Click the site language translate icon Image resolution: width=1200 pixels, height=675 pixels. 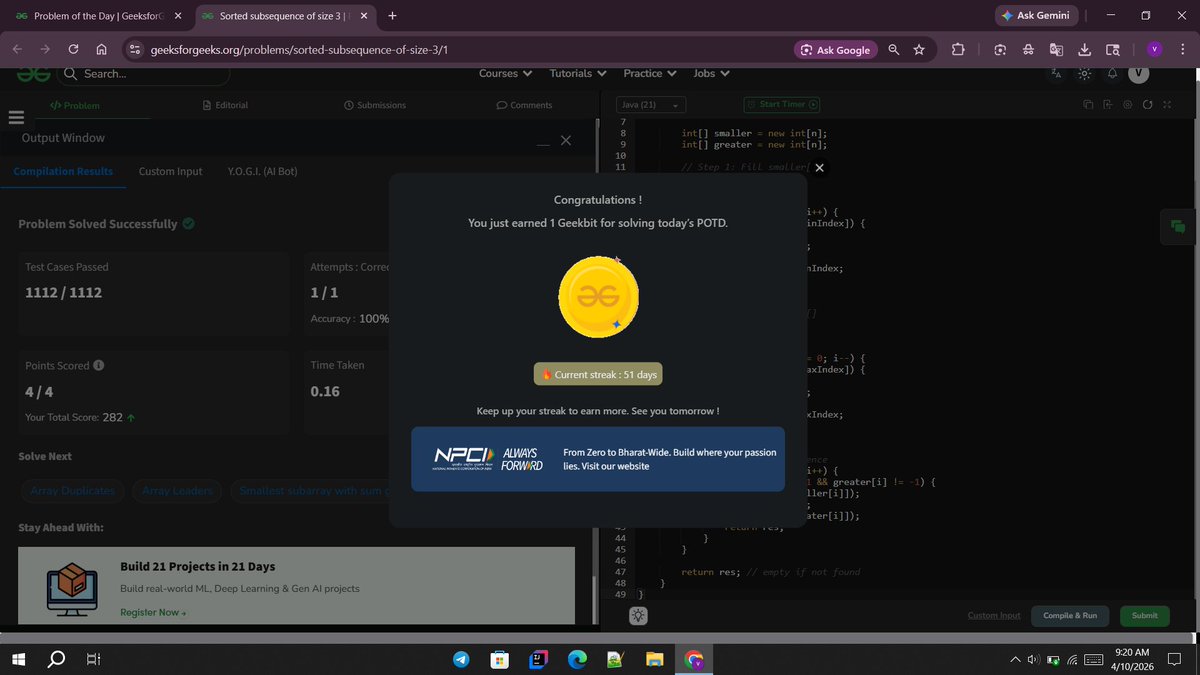pyautogui.click(x=1056, y=74)
